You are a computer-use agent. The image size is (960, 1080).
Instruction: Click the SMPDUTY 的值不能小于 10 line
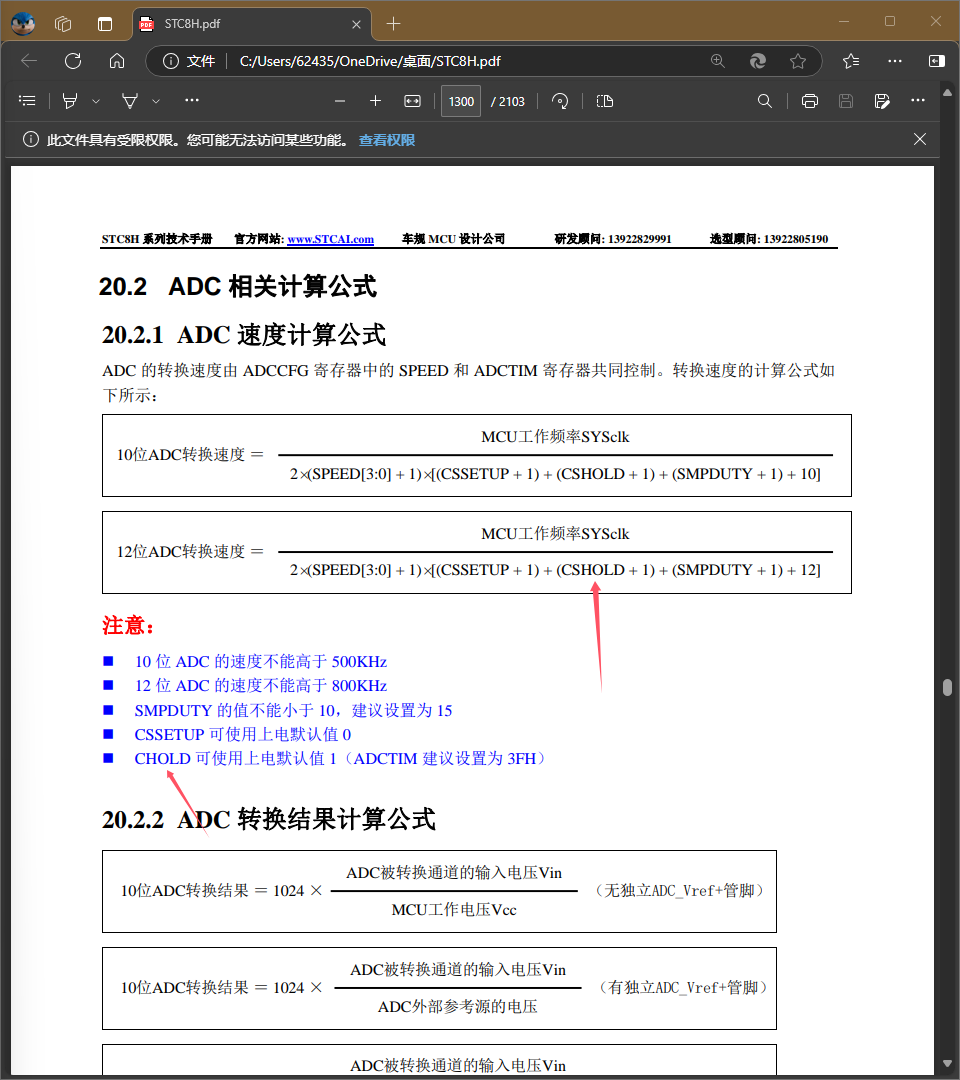pos(293,711)
